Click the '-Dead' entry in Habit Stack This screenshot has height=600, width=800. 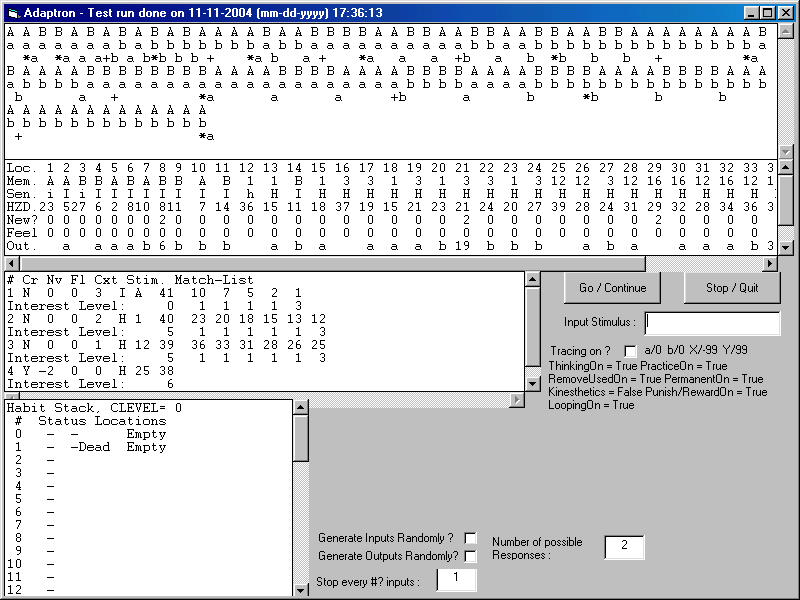(90, 447)
